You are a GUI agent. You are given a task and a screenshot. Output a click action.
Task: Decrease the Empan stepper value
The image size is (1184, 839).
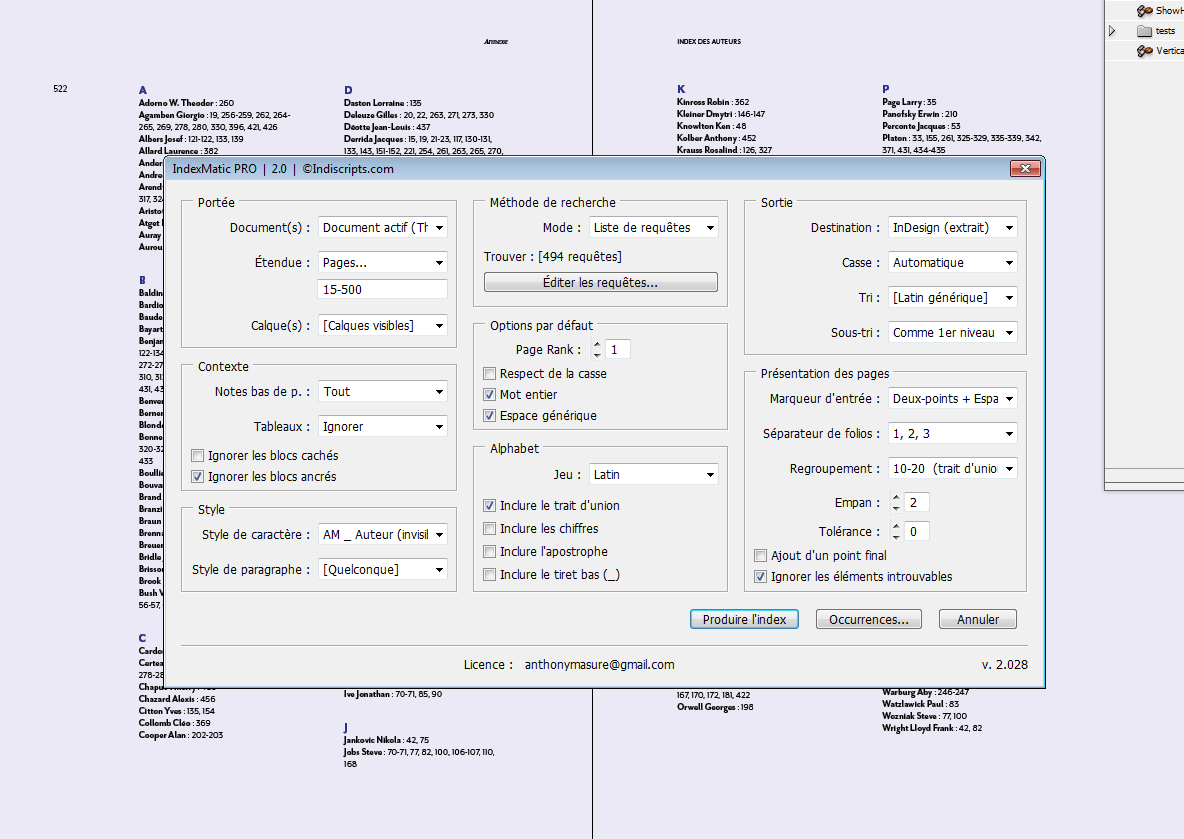(x=896, y=507)
